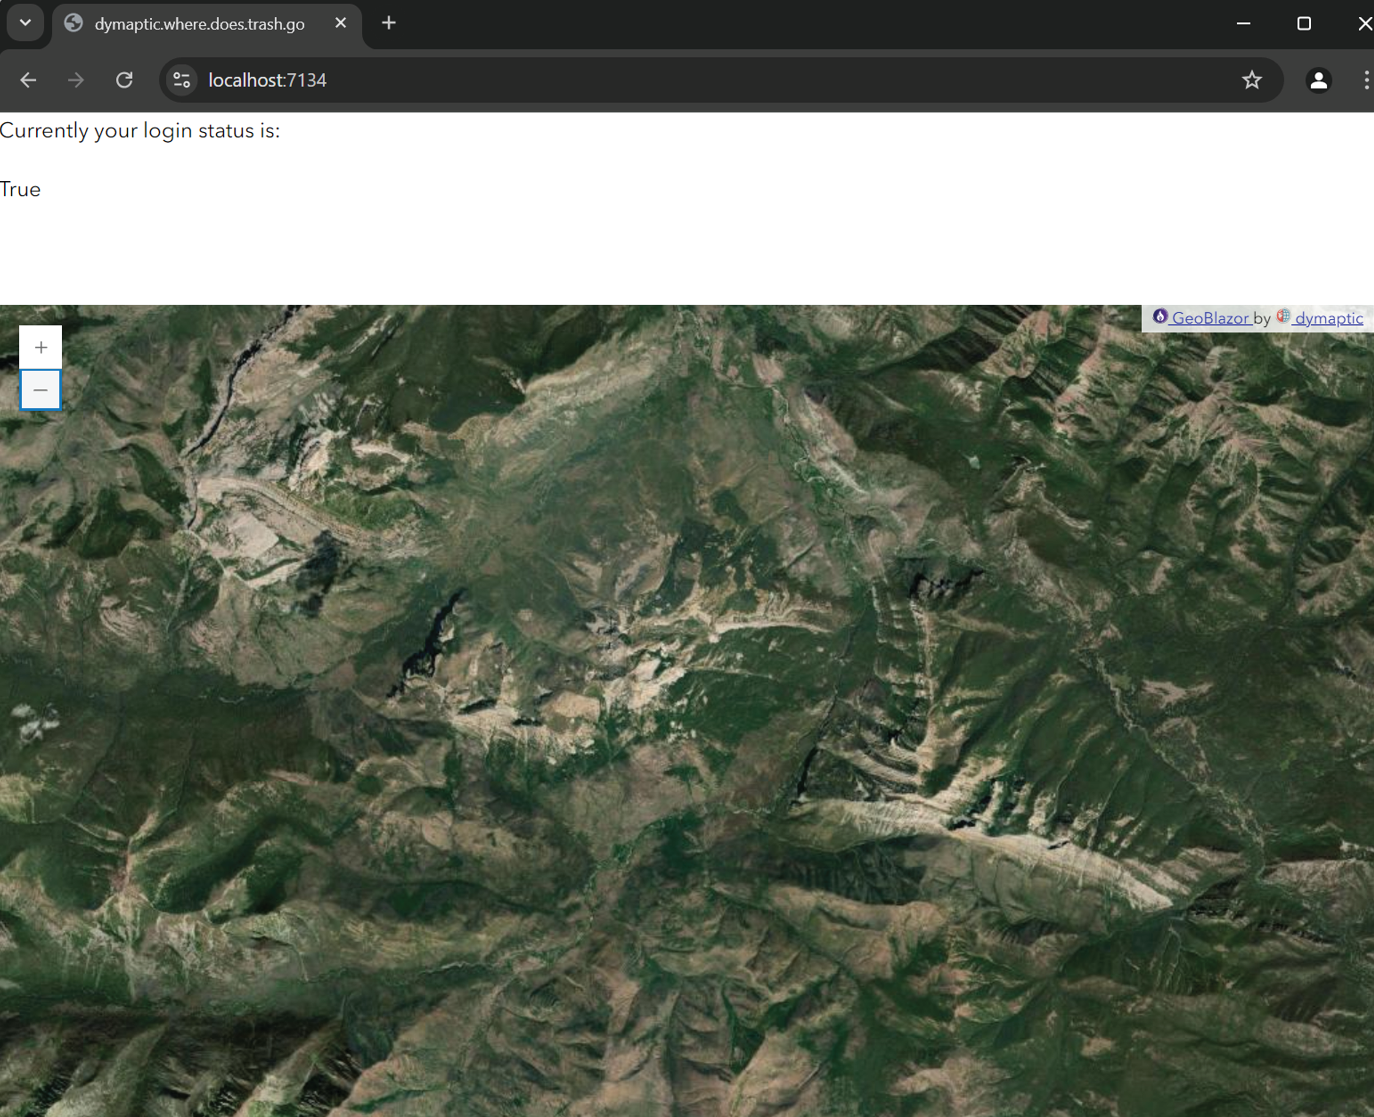
Task: Click the dymaptic globe logo
Action: pos(1284,317)
